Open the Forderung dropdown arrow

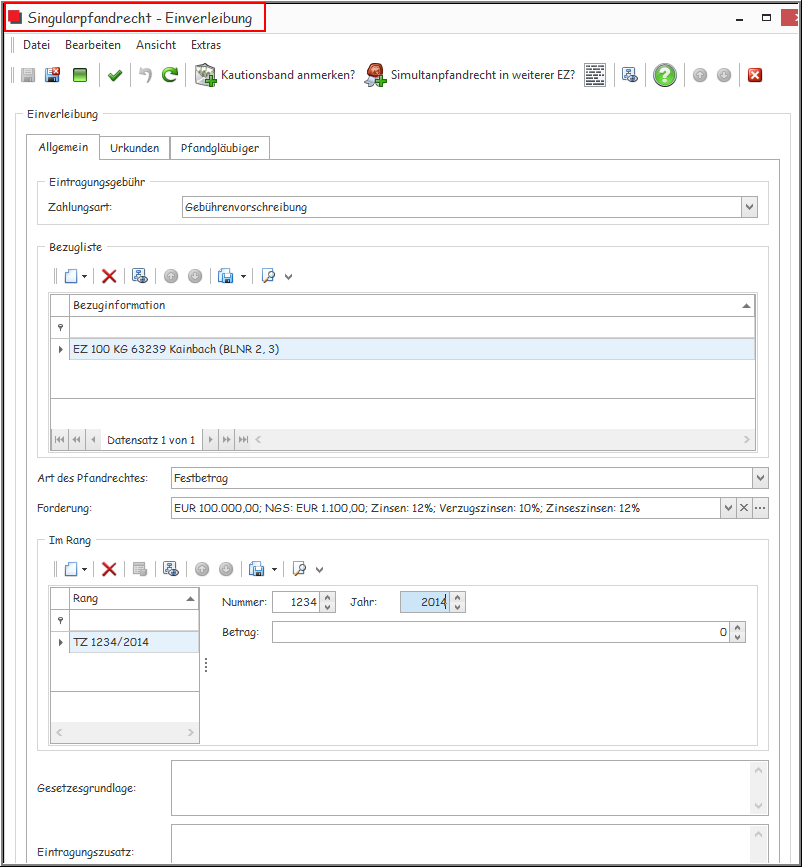click(728, 508)
